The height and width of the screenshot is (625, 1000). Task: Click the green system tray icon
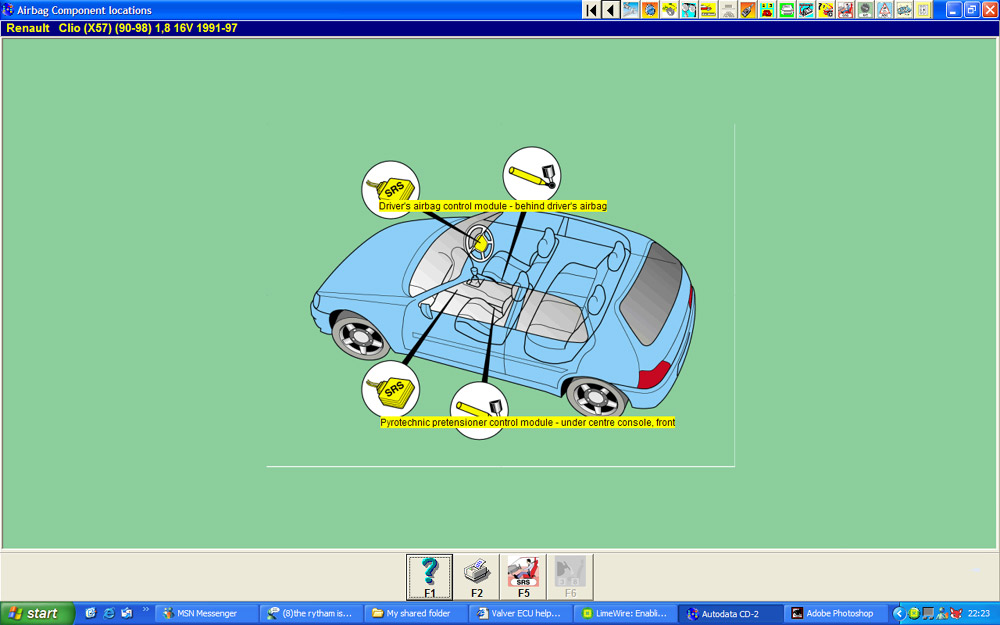914,614
